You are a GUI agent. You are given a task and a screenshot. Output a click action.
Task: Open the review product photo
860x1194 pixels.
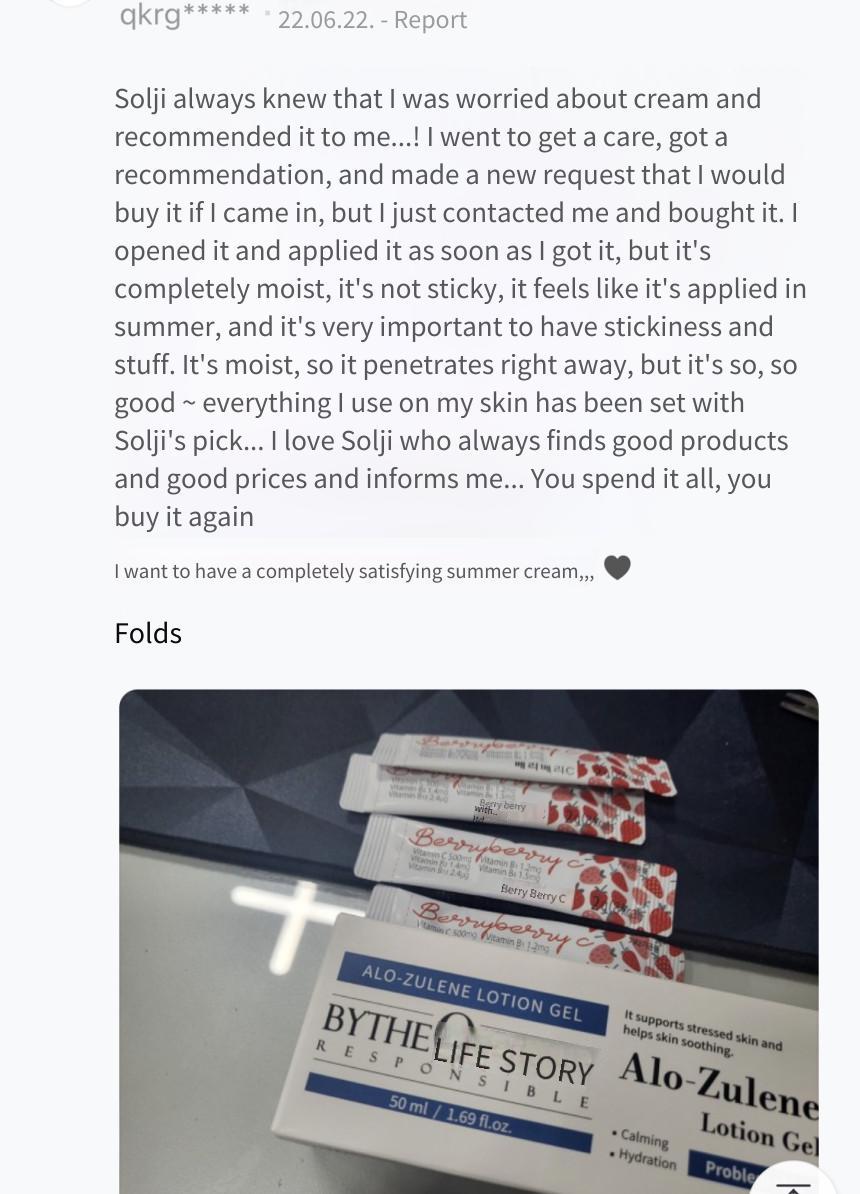click(468, 942)
